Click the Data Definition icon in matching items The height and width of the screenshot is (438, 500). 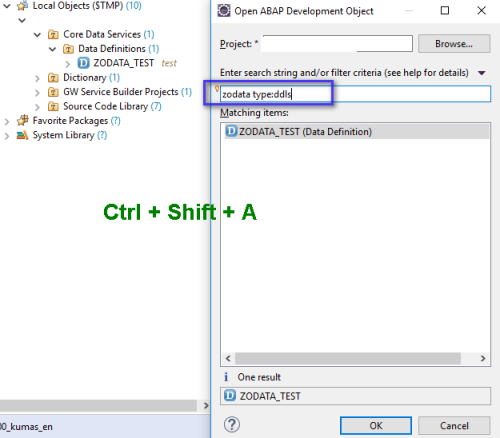pyautogui.click(x=231, y=131)
